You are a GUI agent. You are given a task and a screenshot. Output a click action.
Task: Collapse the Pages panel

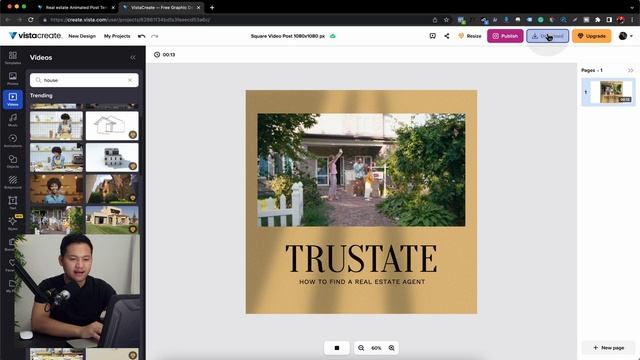[x=631, y=70]
